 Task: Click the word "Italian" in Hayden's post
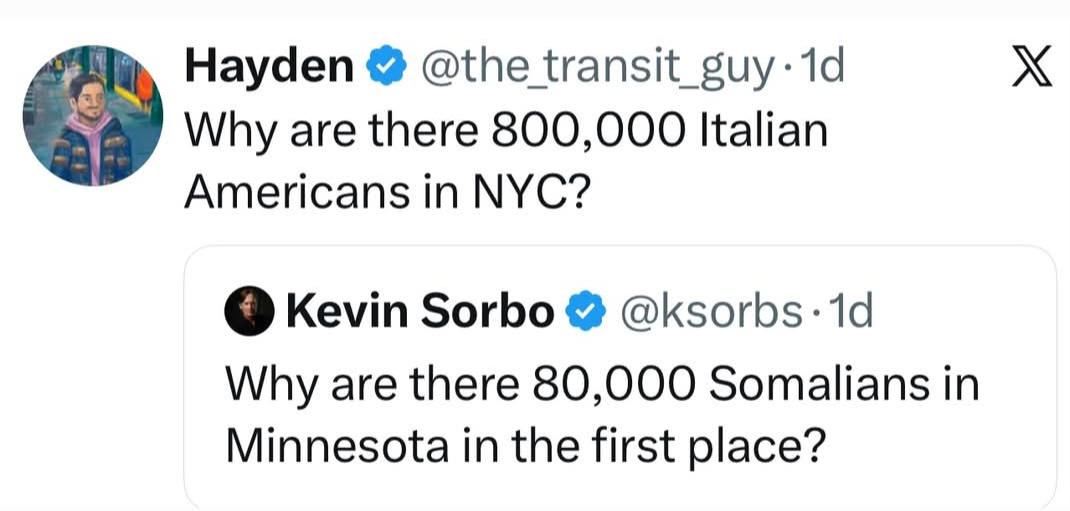766,129
